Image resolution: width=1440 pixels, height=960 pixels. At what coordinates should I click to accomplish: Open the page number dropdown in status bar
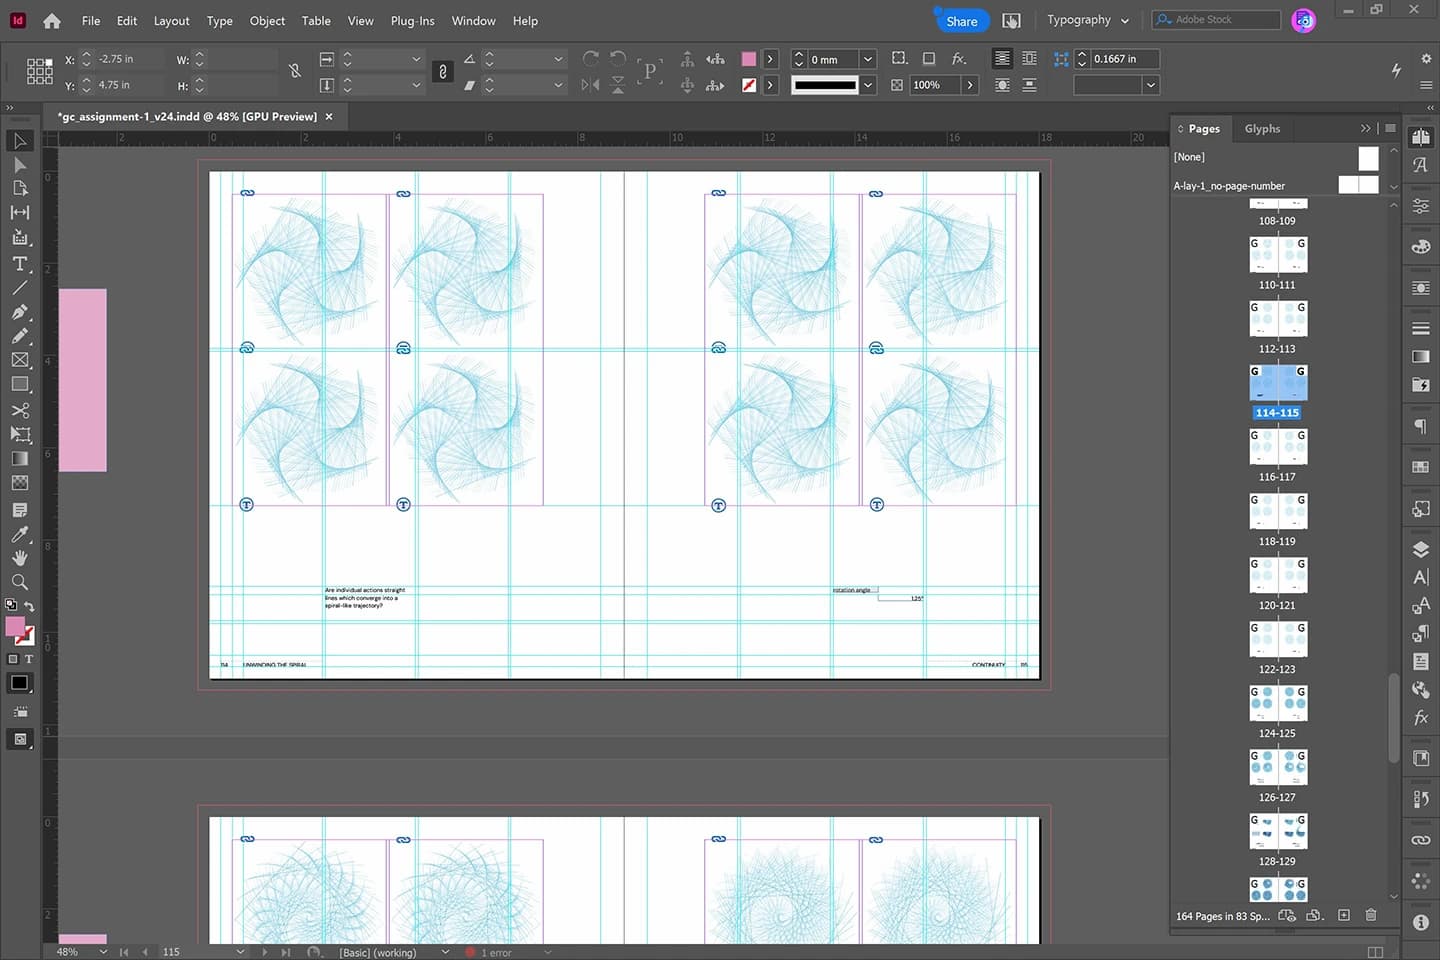[x=240, y=952]
